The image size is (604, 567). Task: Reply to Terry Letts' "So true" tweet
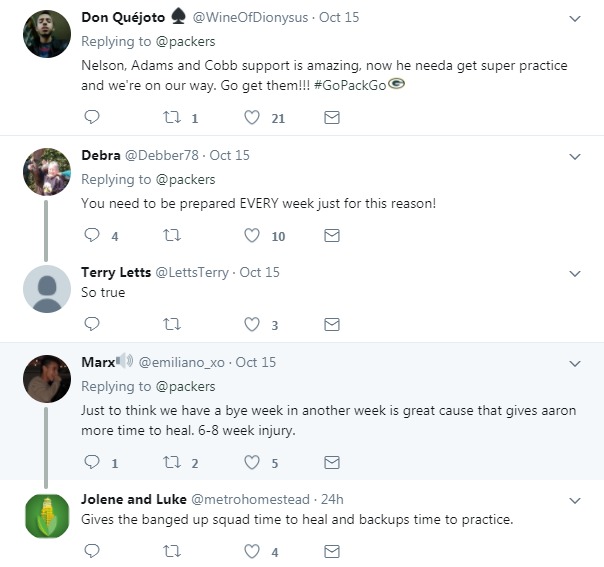click(92, 324)
